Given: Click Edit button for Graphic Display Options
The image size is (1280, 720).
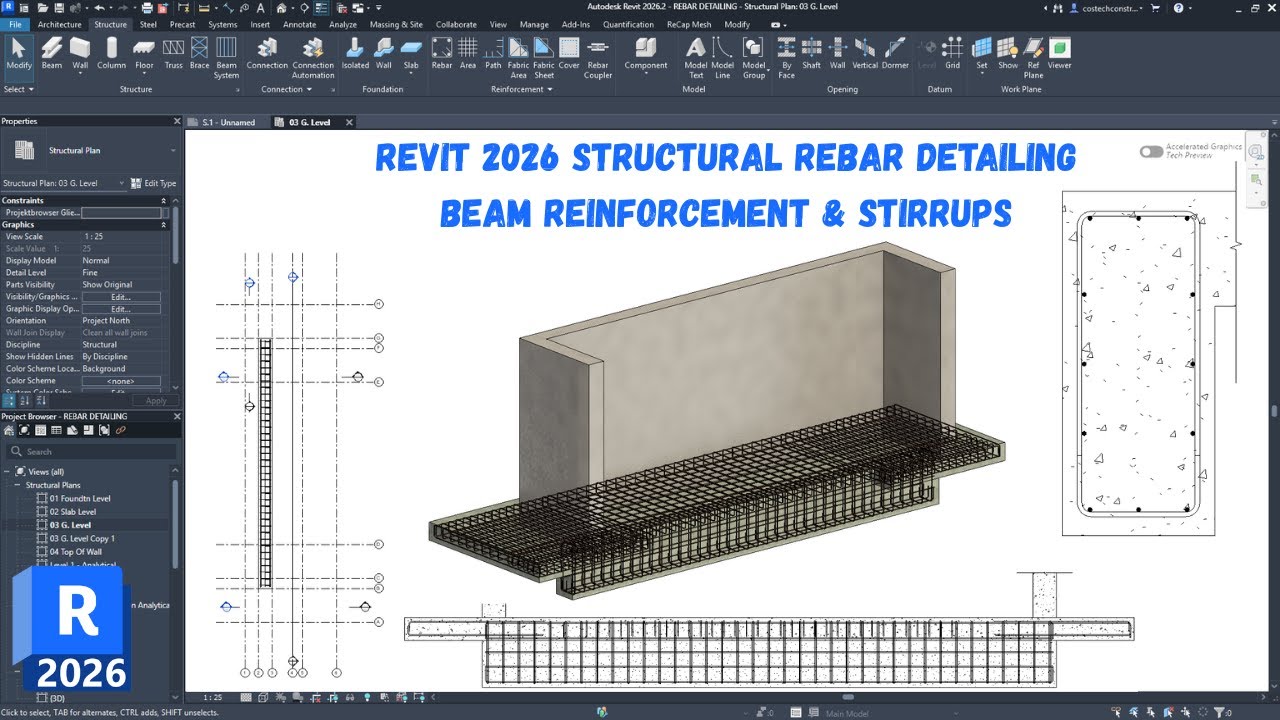Looking at the screenshot, I should coord(121,309).
